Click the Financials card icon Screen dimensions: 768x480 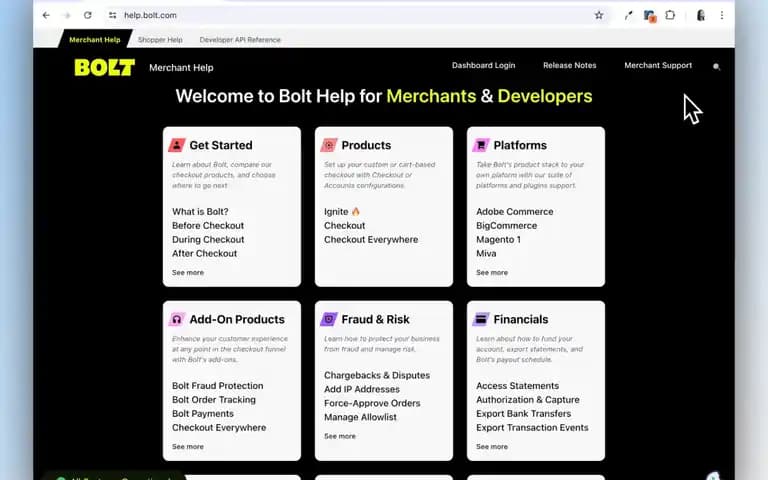point(480,319)
